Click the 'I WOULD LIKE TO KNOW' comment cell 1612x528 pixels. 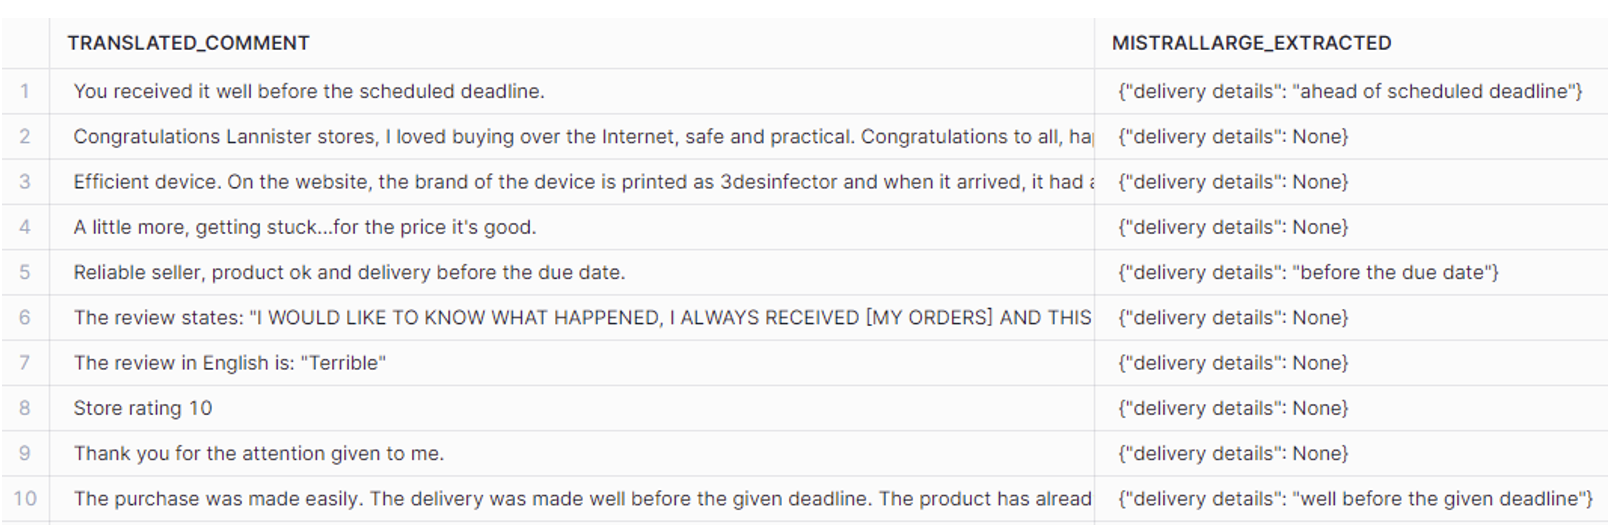571,318
